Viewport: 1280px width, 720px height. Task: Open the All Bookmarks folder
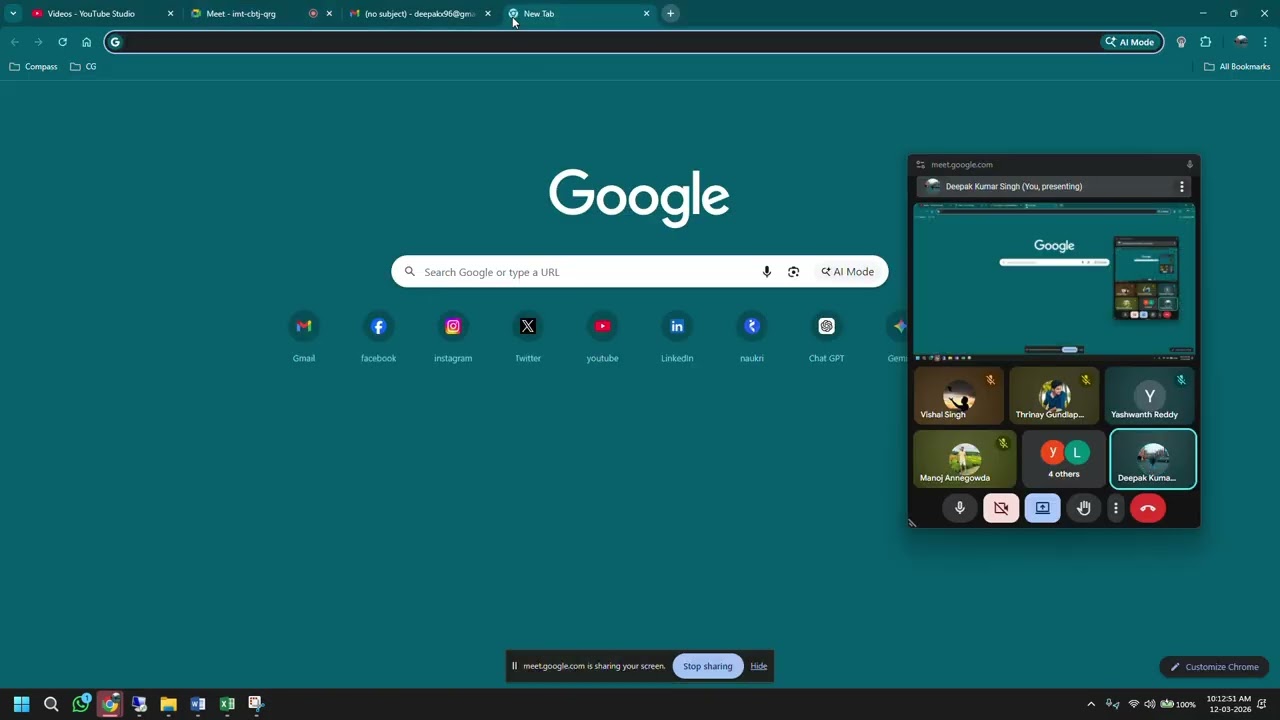pos(1237,67)
